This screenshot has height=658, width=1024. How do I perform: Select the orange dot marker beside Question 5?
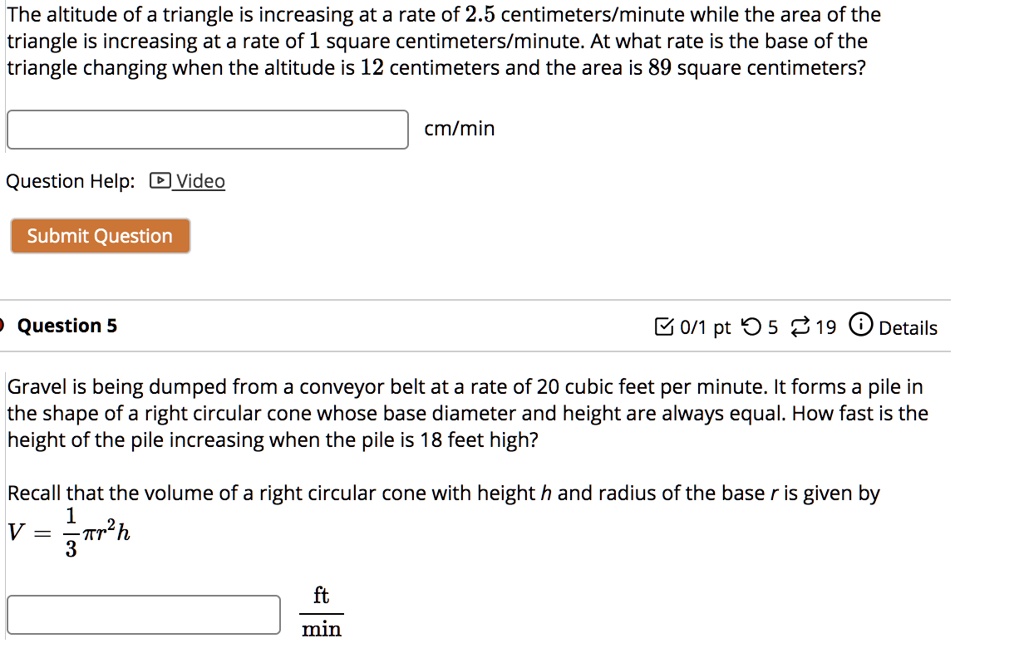[x=4, y=325]
